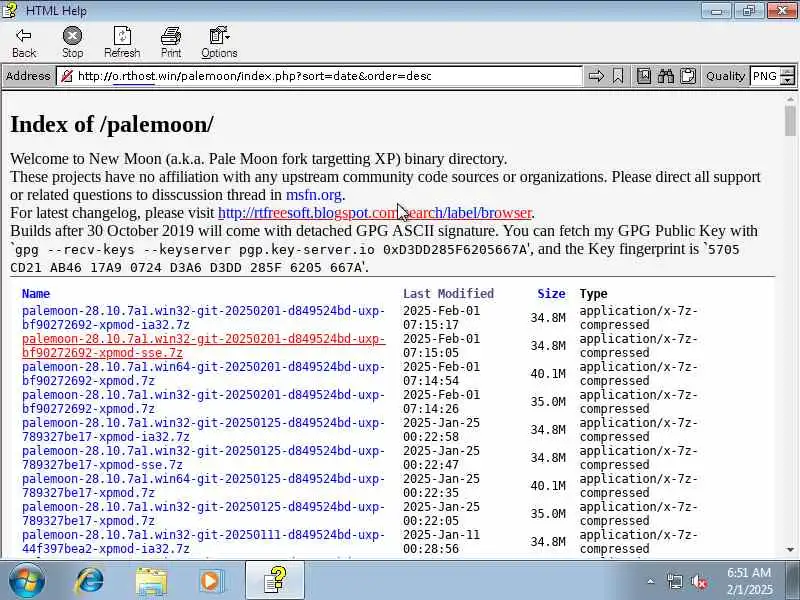The image size is (800, 600).
Task: Click the network icon in the system tray
Action: (674, 581)
